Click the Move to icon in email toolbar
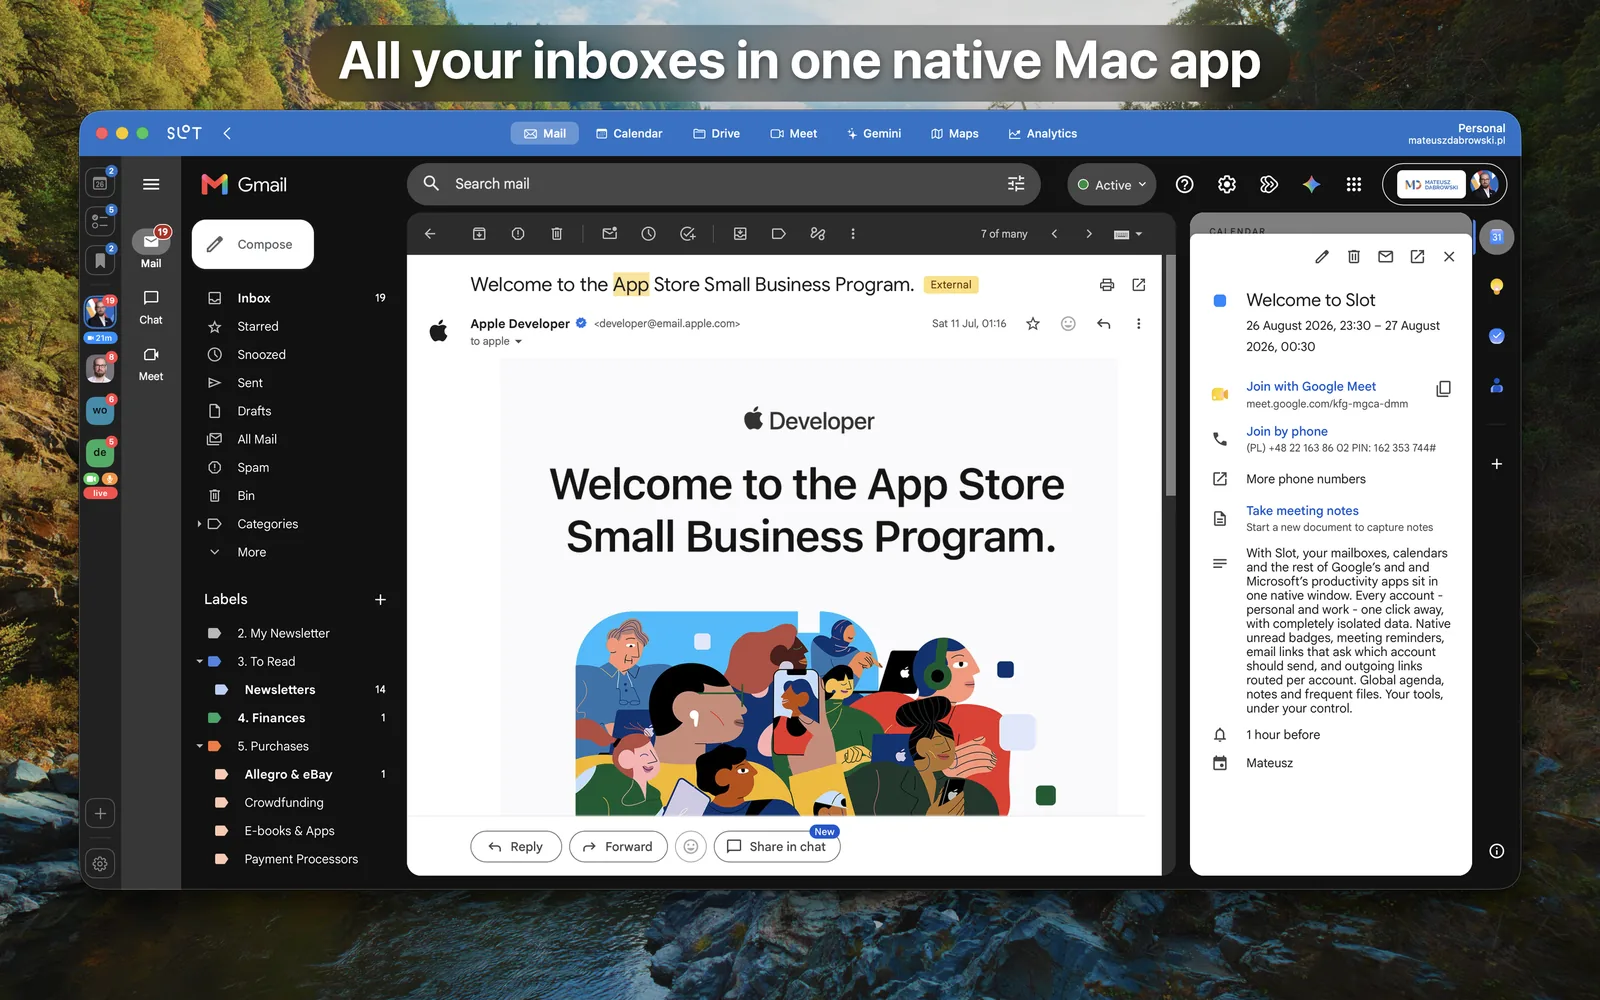 tap(740, 234)
